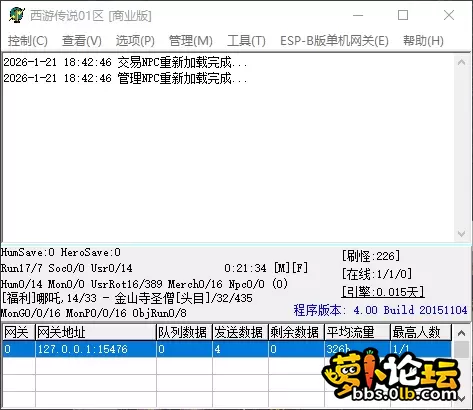Viewport: 473px width, 410px height.
Task: Open the 控制(C) menu
Action: (28, 41)
